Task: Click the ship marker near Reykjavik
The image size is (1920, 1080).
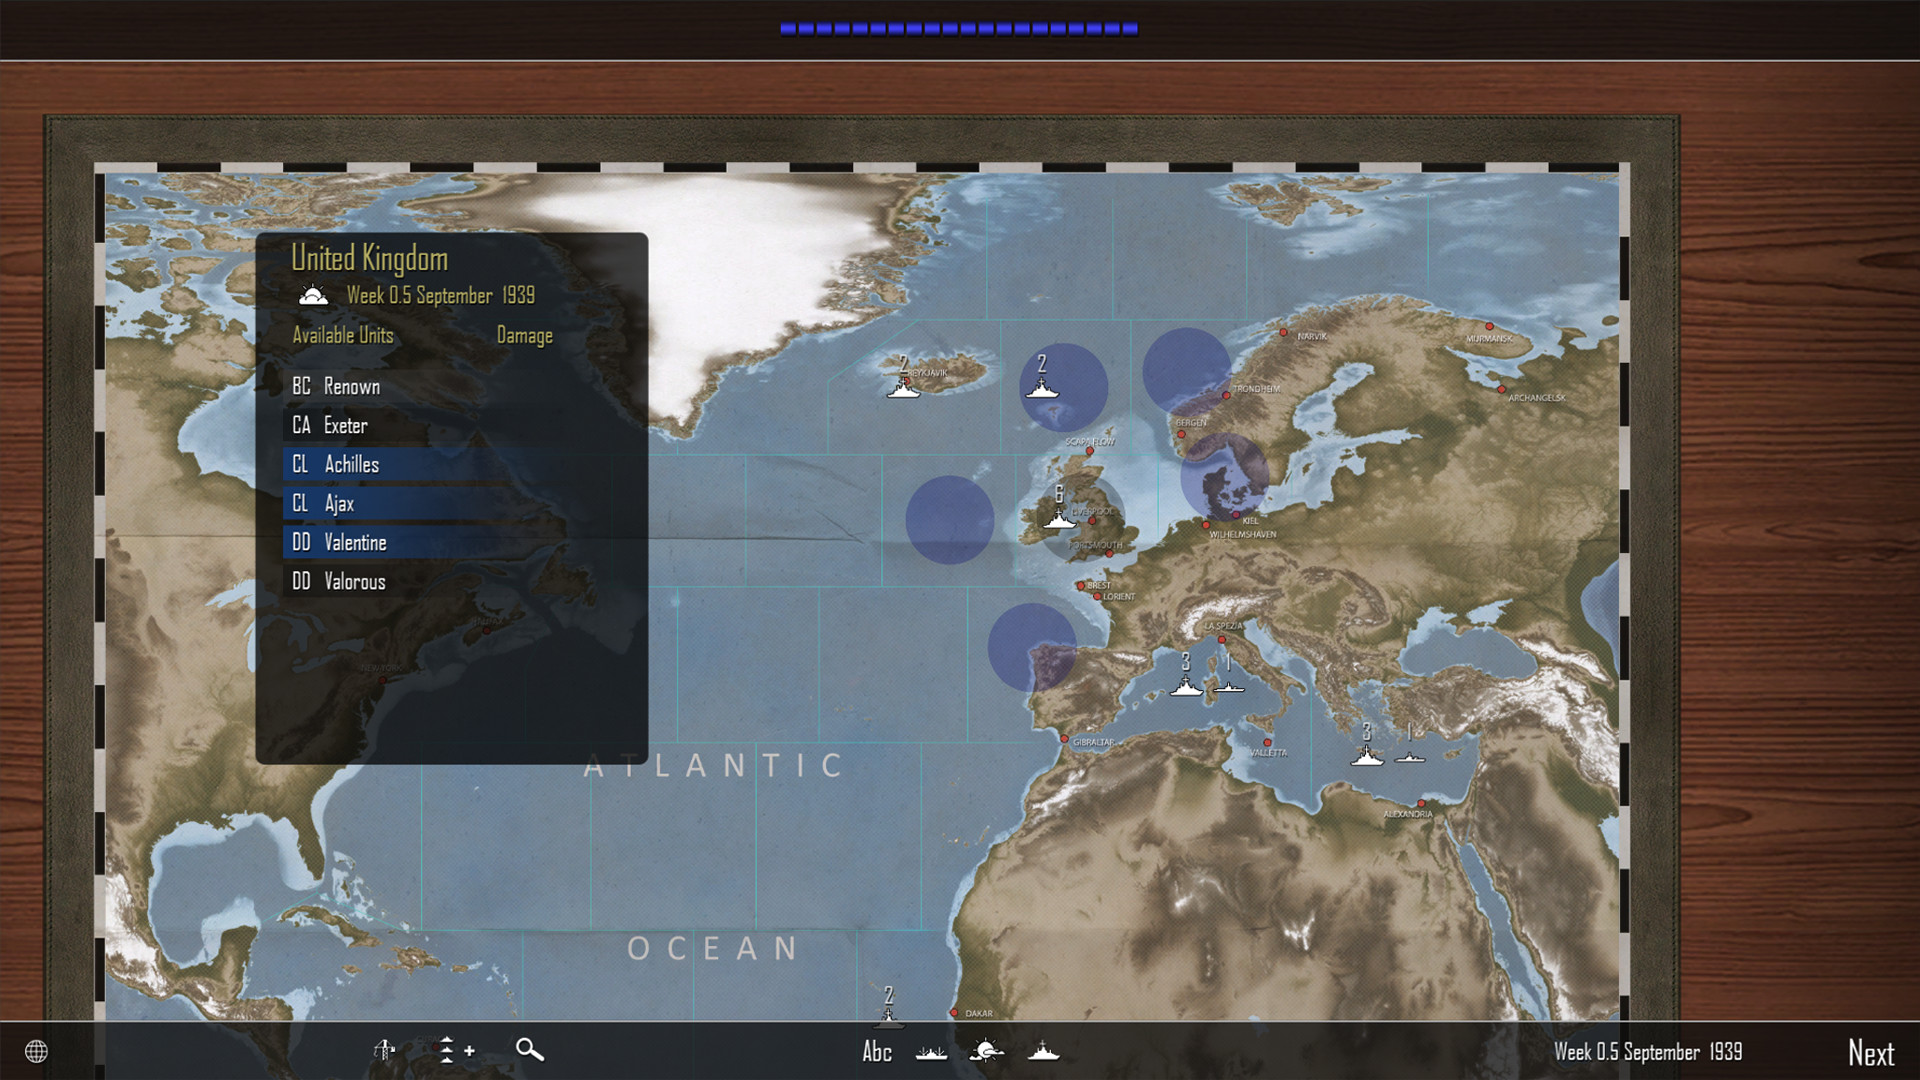Action: (905, 386)
